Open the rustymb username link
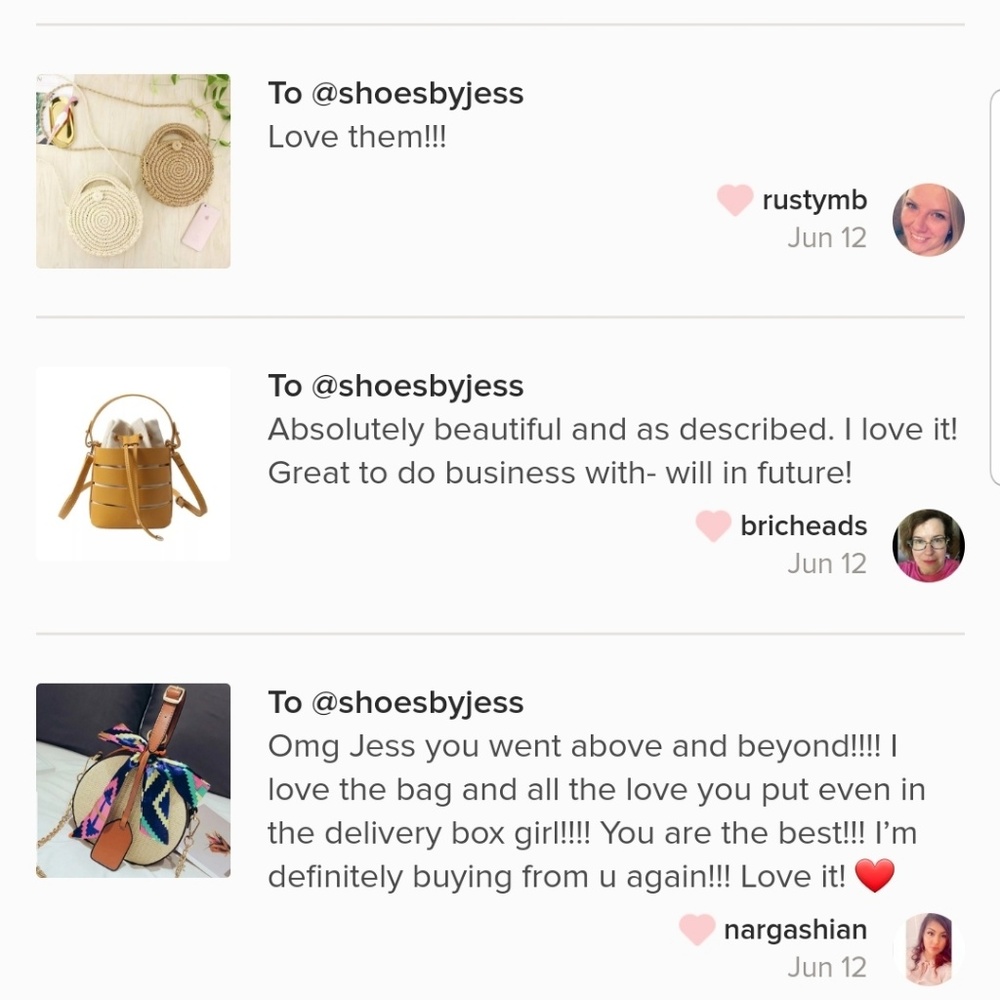1000x1000 pixels. tap(814, 200)
